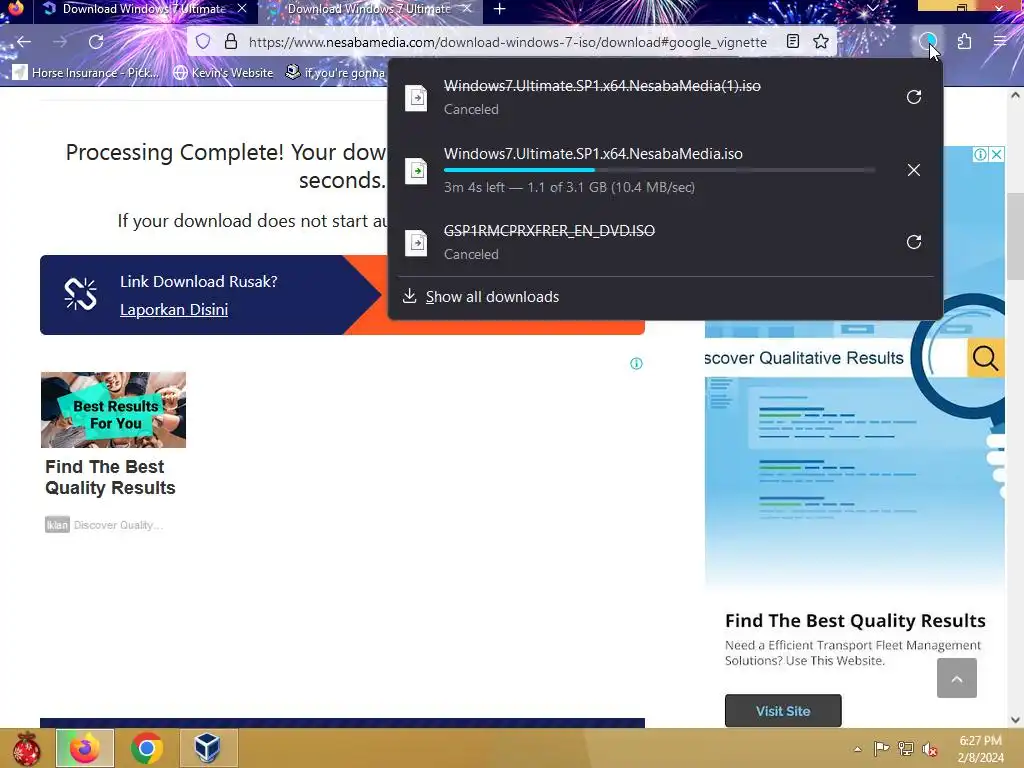Click Windows7.Ultimate.SP1.x64.NesabaMedia.iso file name

pyautogui.click(x=593, y=153)
